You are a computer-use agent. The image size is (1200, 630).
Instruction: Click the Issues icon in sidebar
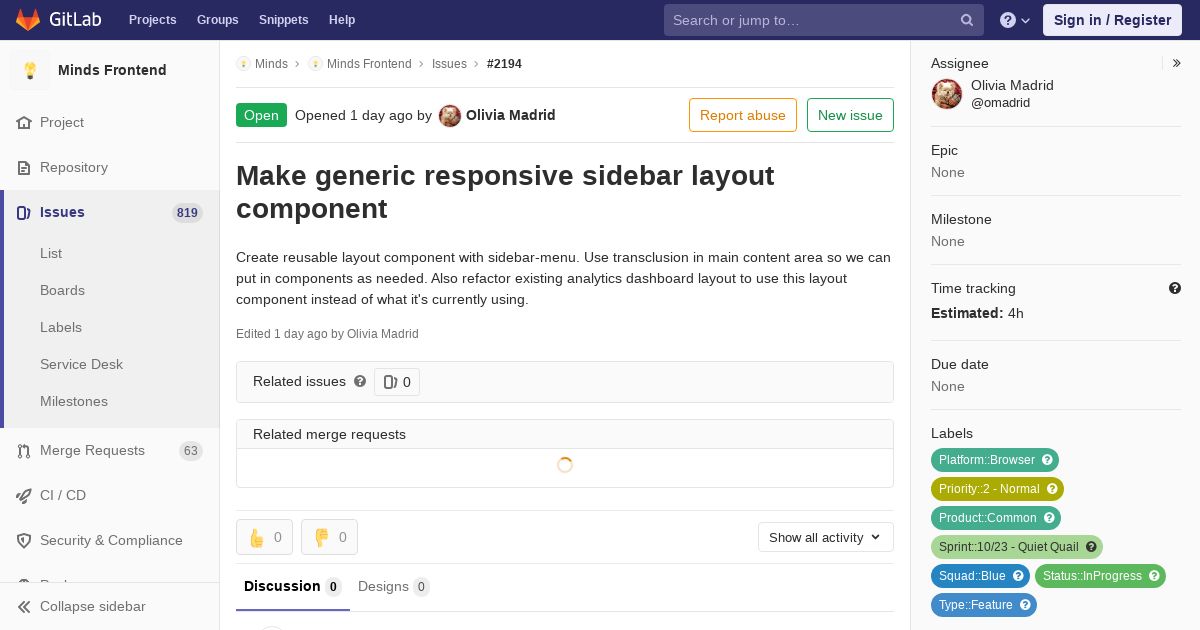pyautogui.click(x=24, y=213)
